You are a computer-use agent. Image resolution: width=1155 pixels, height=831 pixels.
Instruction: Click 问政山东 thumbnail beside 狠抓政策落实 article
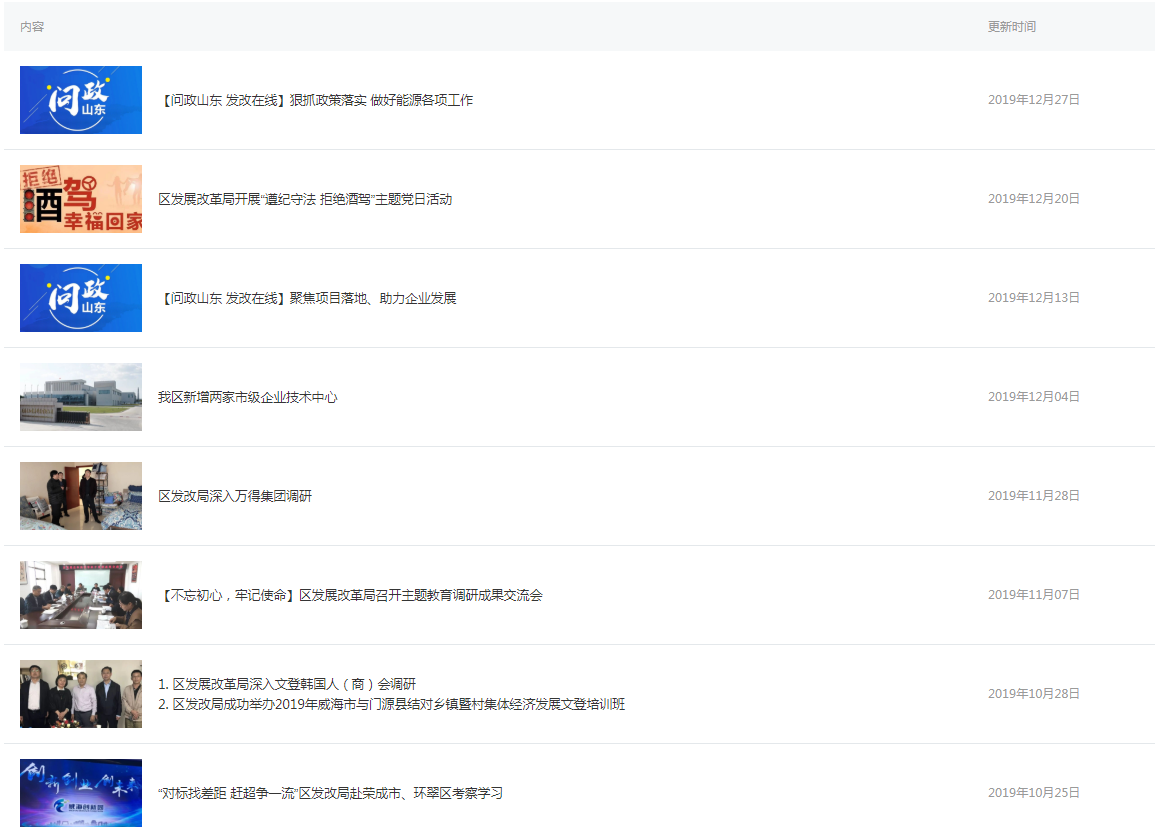[81, 100]
